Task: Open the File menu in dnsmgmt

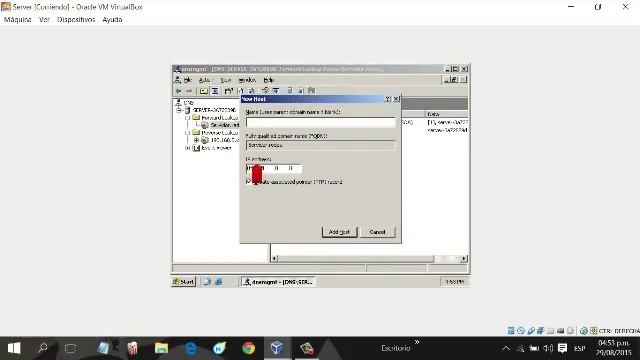Action: (x=187, y=80)
